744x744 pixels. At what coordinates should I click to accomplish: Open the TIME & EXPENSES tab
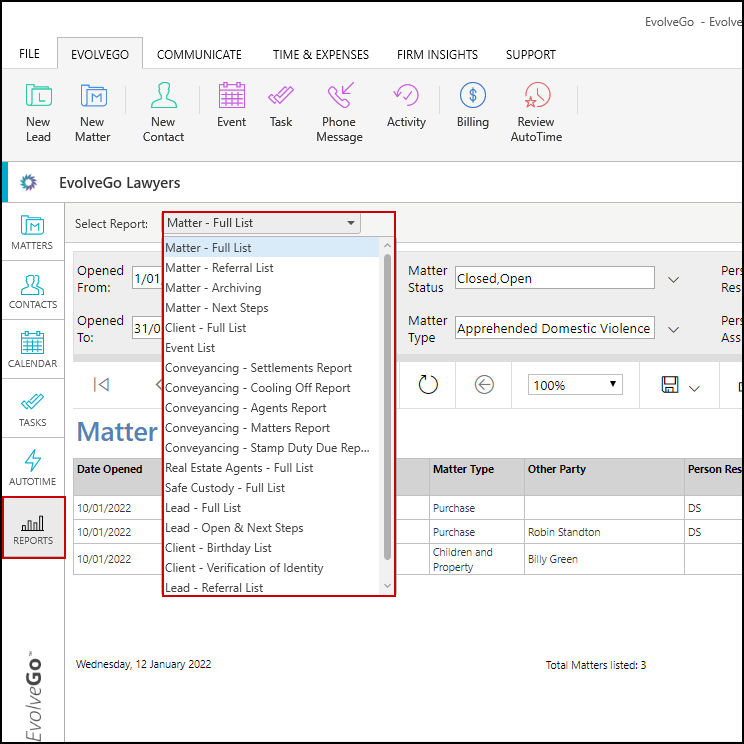(320, 55)
